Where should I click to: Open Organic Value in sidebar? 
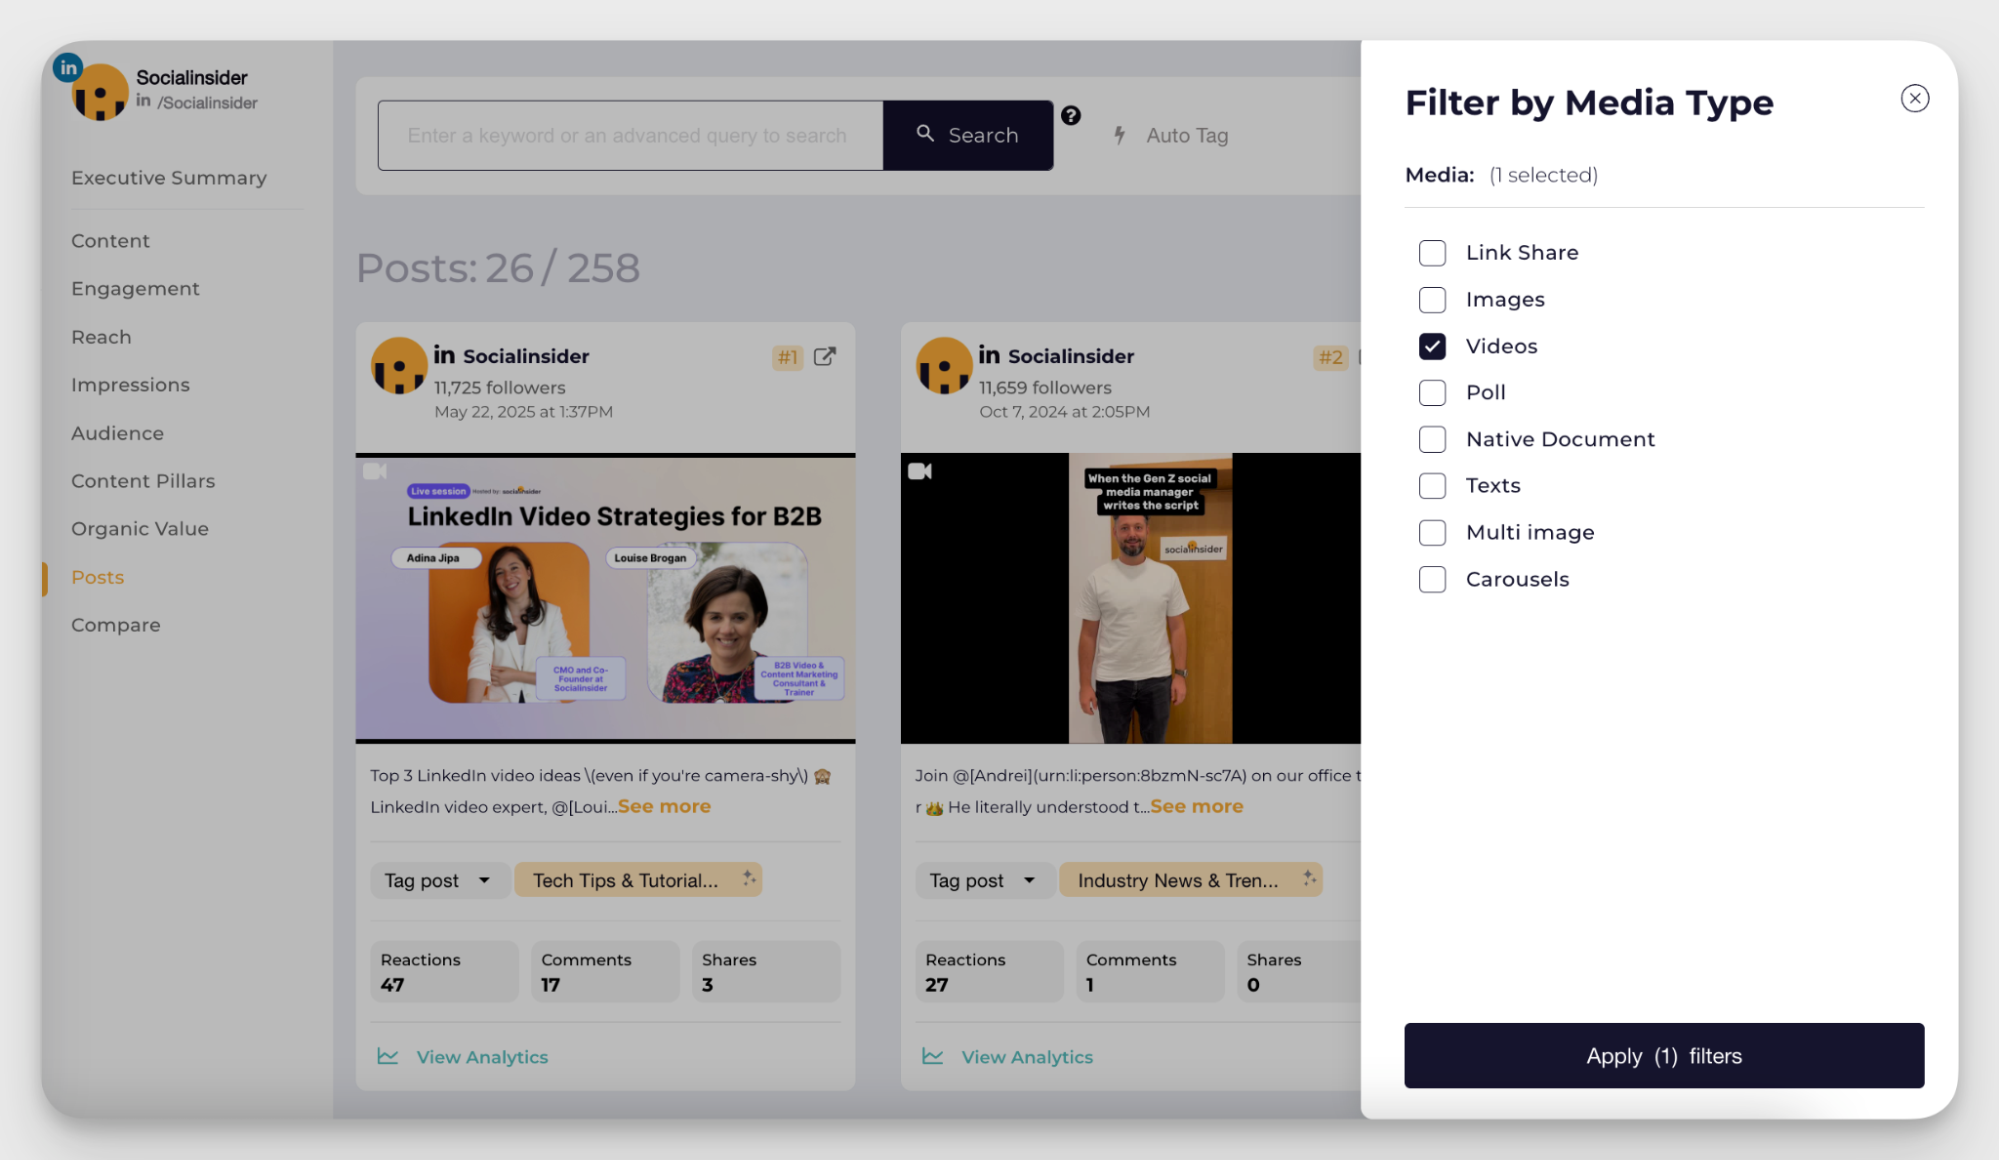(140, 529)
